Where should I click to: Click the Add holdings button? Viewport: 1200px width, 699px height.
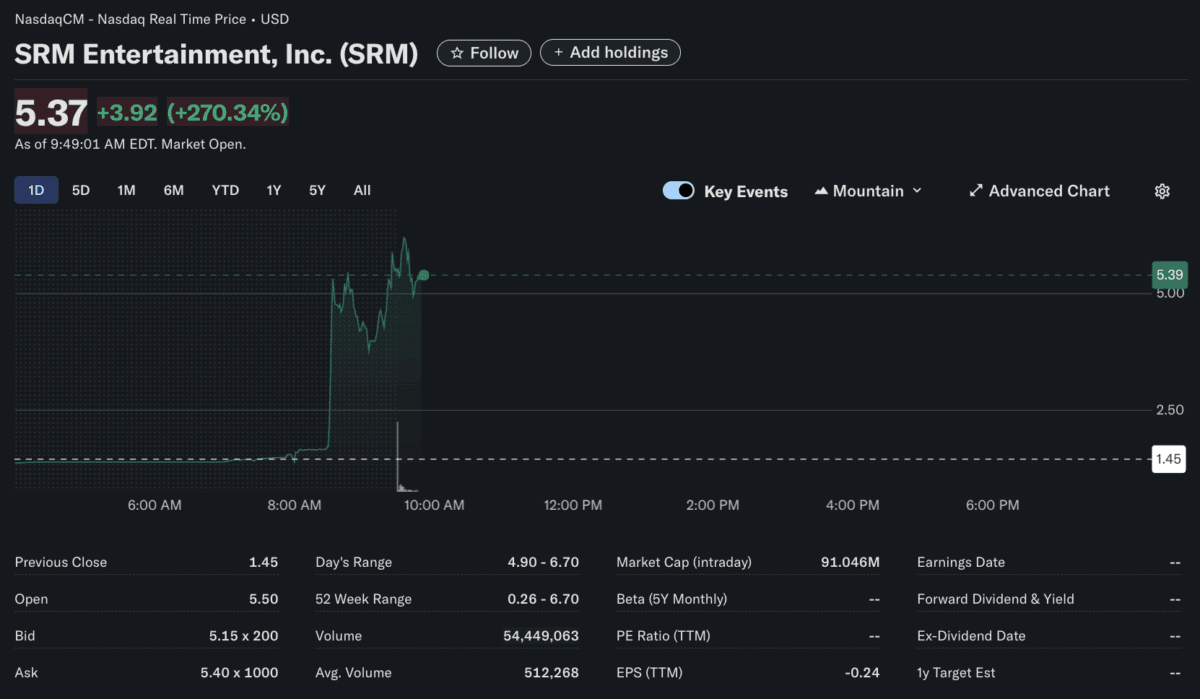point(610,52)
